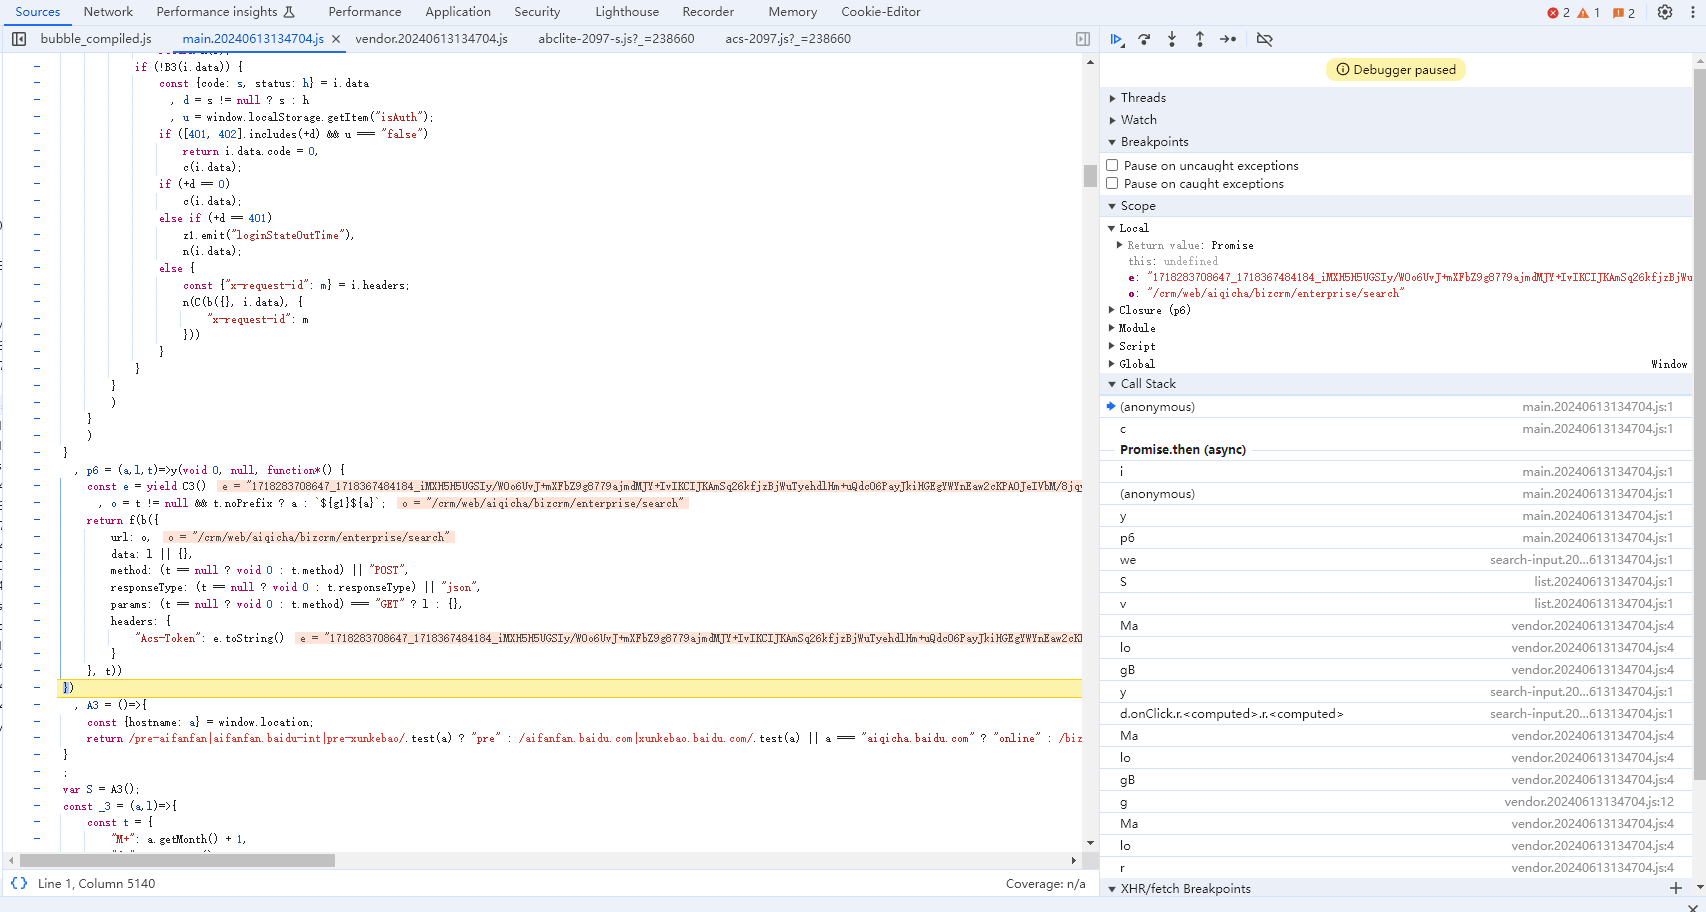Select the g frame at vendor js:12
Viewport: 1706px width, 912px height.
click(x=1397, y=801)
